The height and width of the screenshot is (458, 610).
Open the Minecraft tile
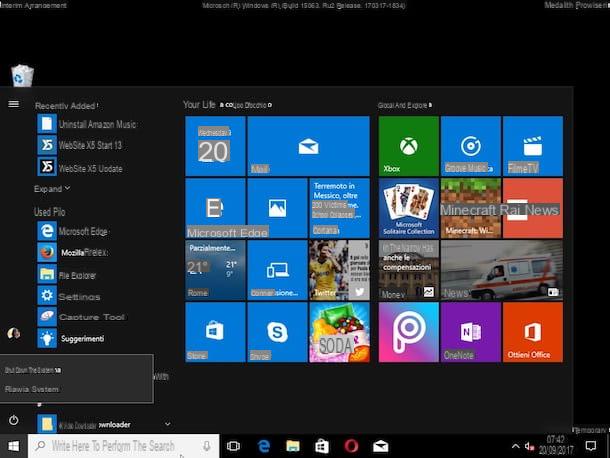click(471, 208)
